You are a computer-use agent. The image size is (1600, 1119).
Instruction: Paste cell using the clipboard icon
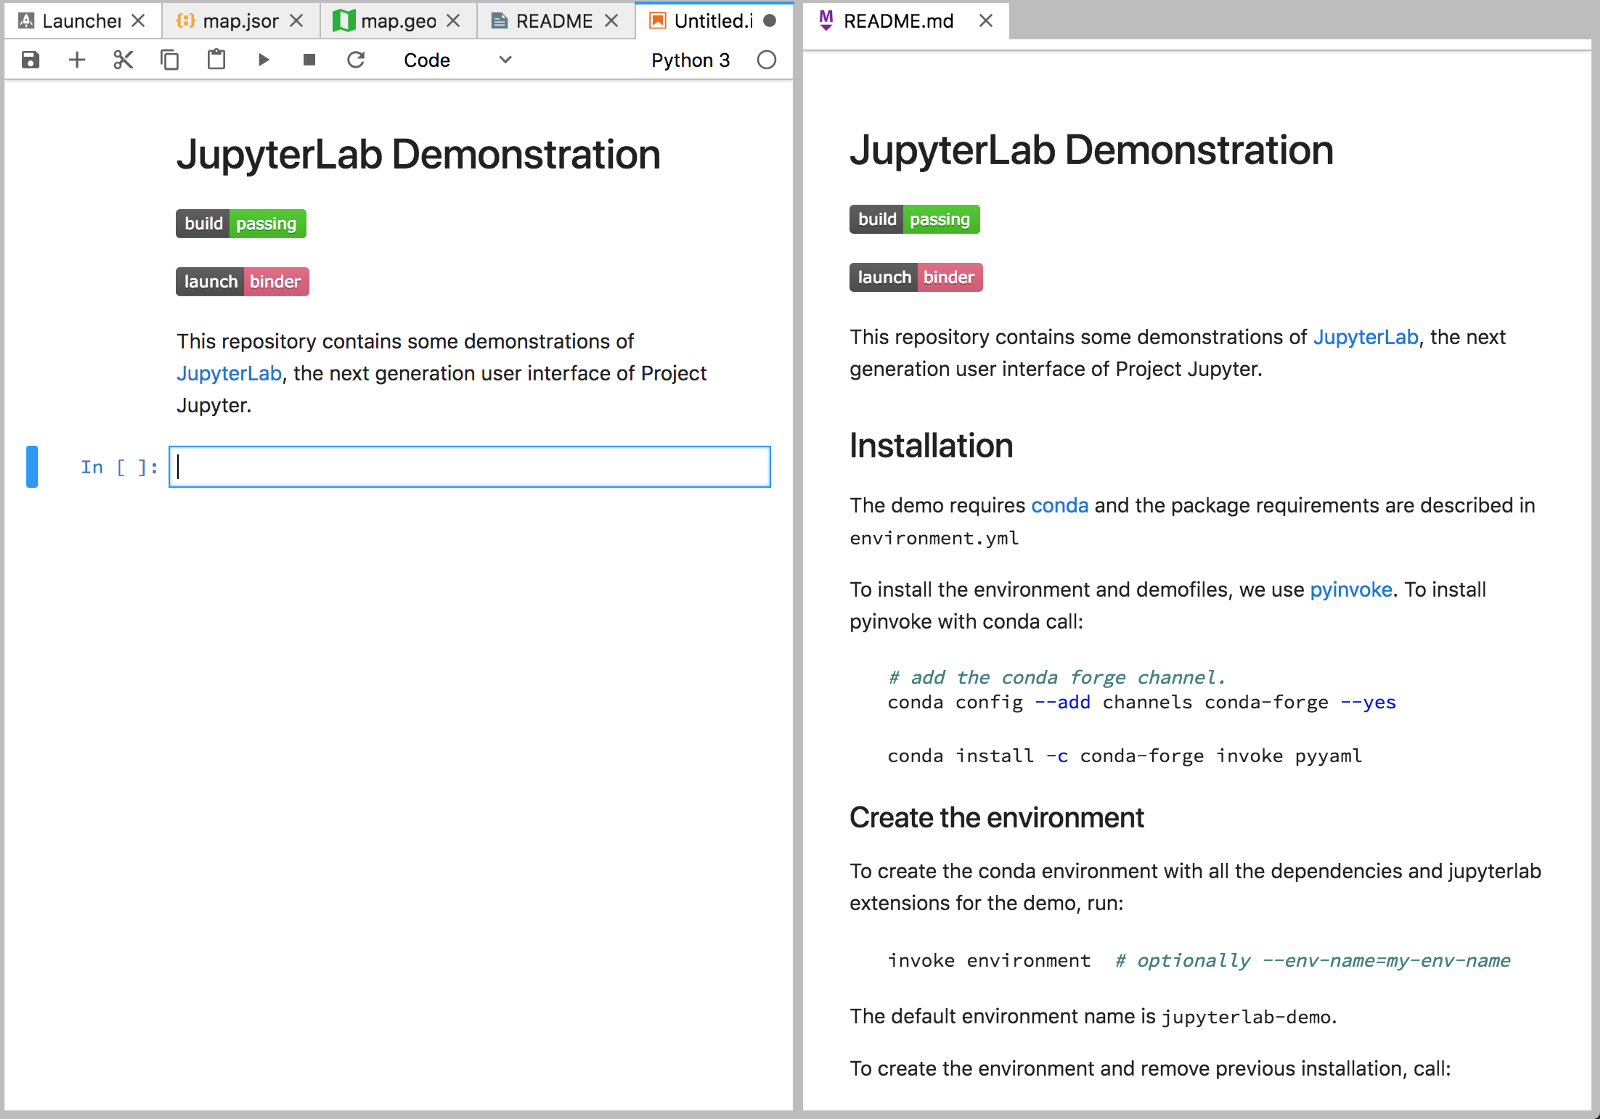[x=216, y=60]
